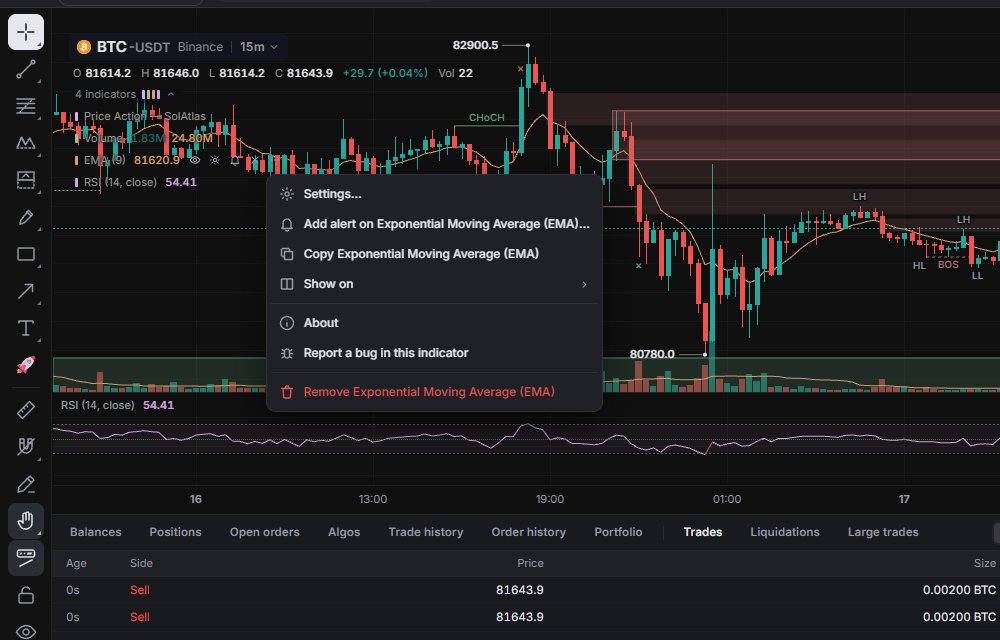Toggle the magnet snap mode
The height and width of the screenshot is (640, 1000).
coord(26,447)
